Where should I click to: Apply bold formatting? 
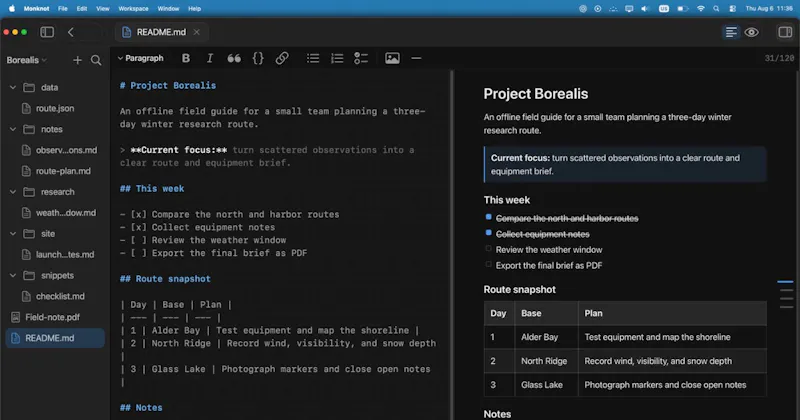point(186,58)
